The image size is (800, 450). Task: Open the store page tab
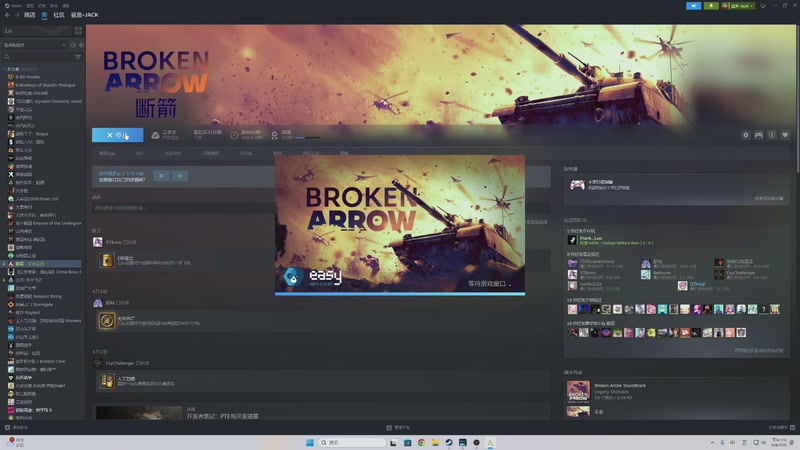click(107, 154)
